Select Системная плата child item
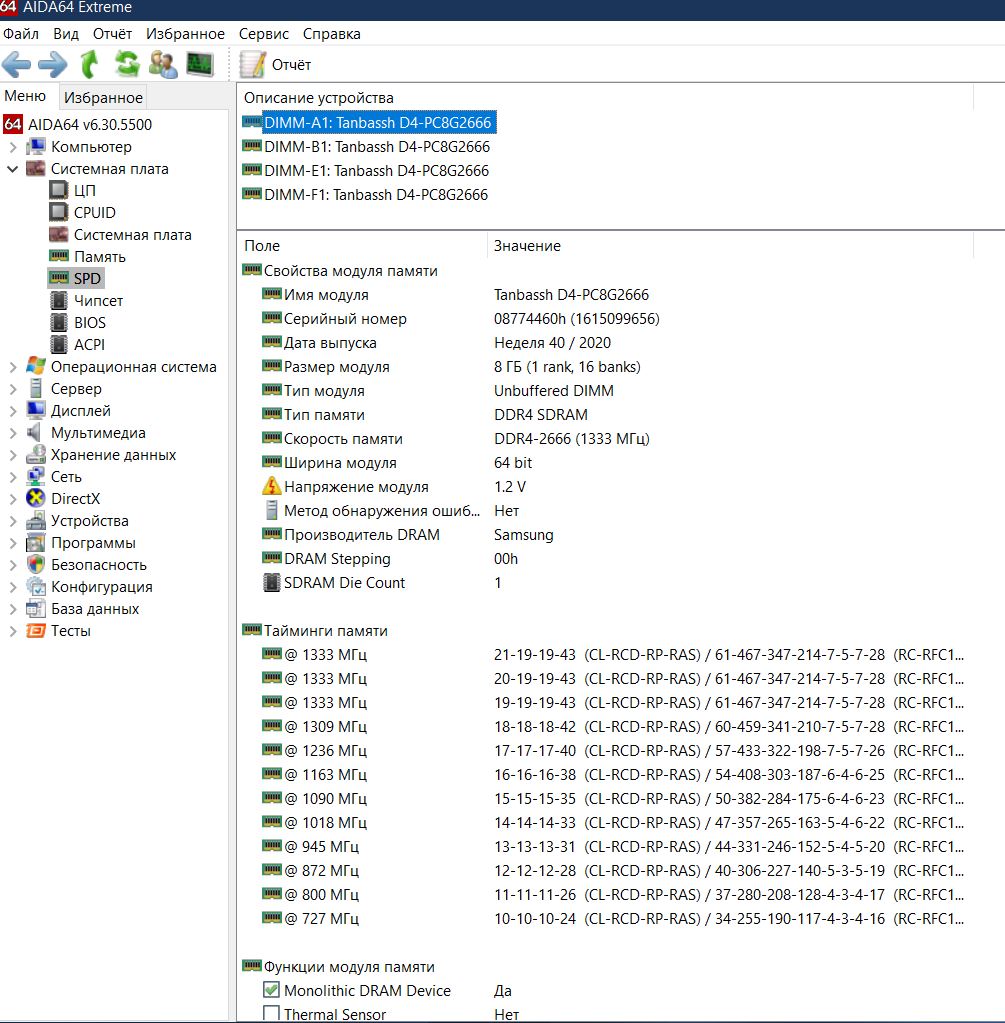Viewport: 1005px width, 1023px height. (x=132, y=235)
